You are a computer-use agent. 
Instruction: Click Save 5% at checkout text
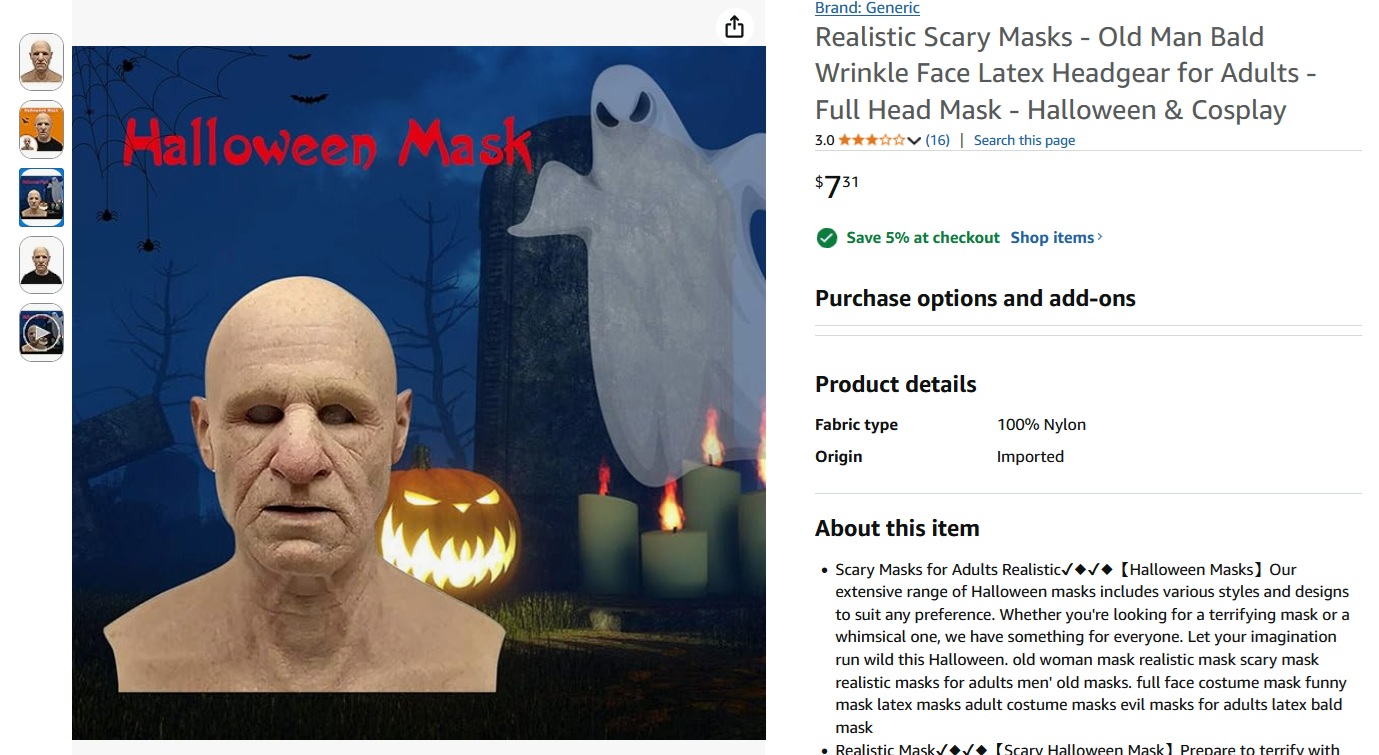click(x=923, y=237)
